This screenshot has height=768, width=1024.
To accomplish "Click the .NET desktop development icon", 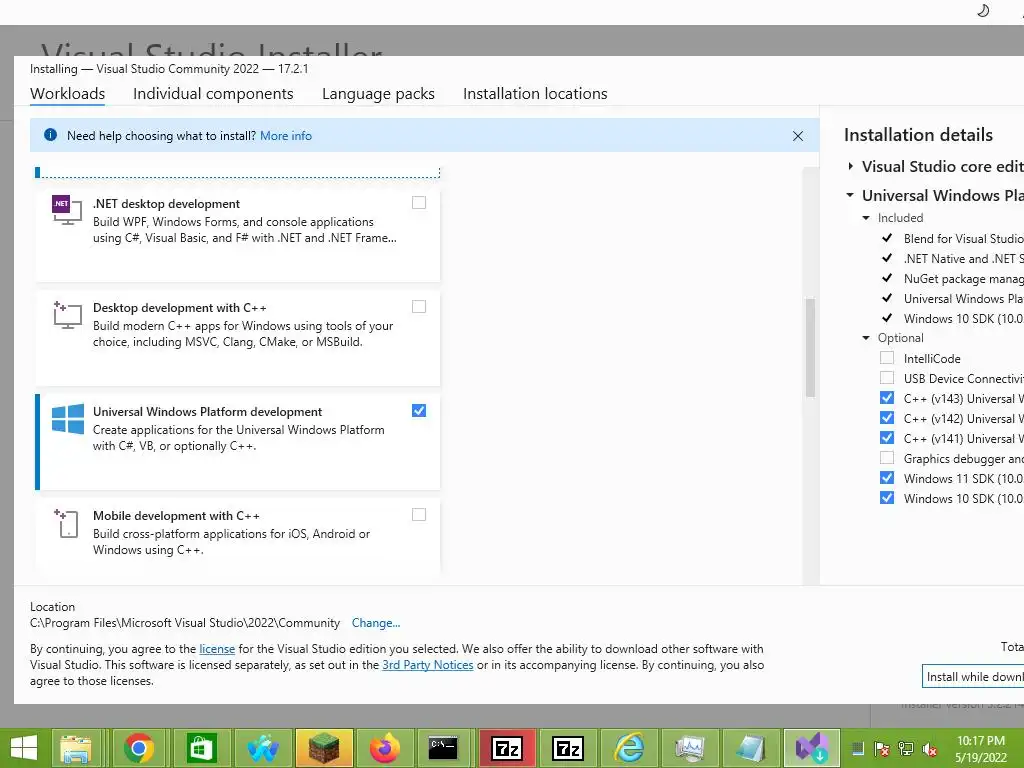I will pyautogui.click(x=67, y=210).
